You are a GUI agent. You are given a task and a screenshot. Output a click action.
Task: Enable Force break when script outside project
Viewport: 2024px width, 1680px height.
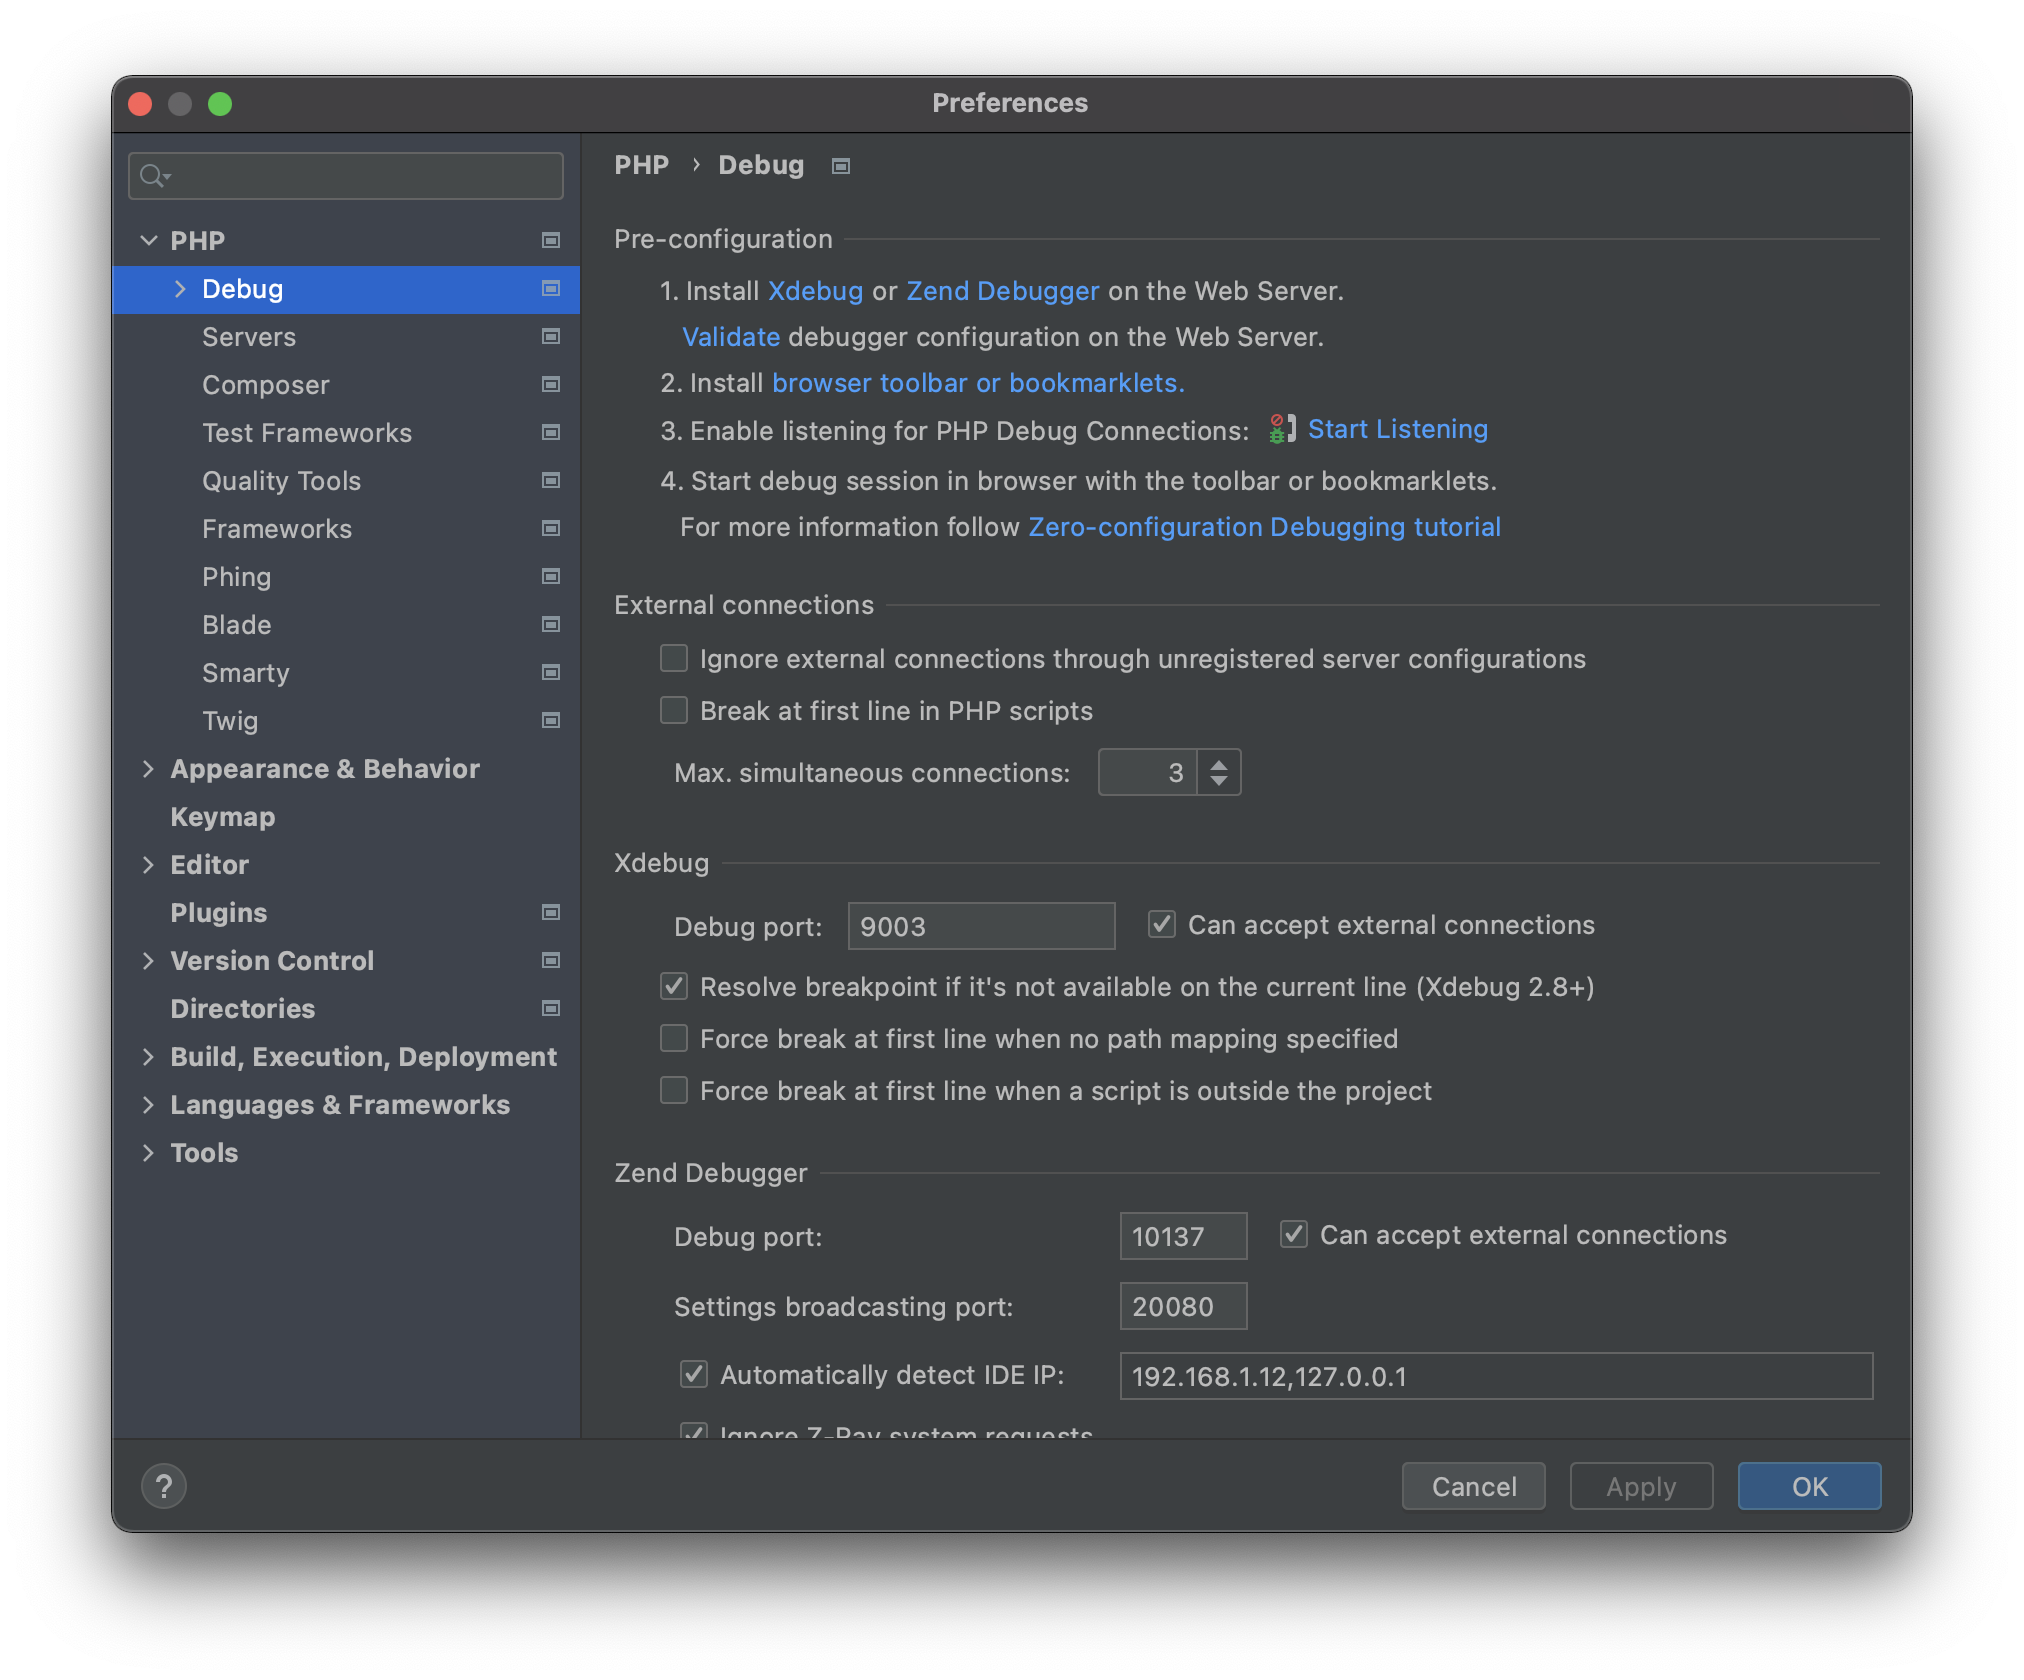(674, 1090)
